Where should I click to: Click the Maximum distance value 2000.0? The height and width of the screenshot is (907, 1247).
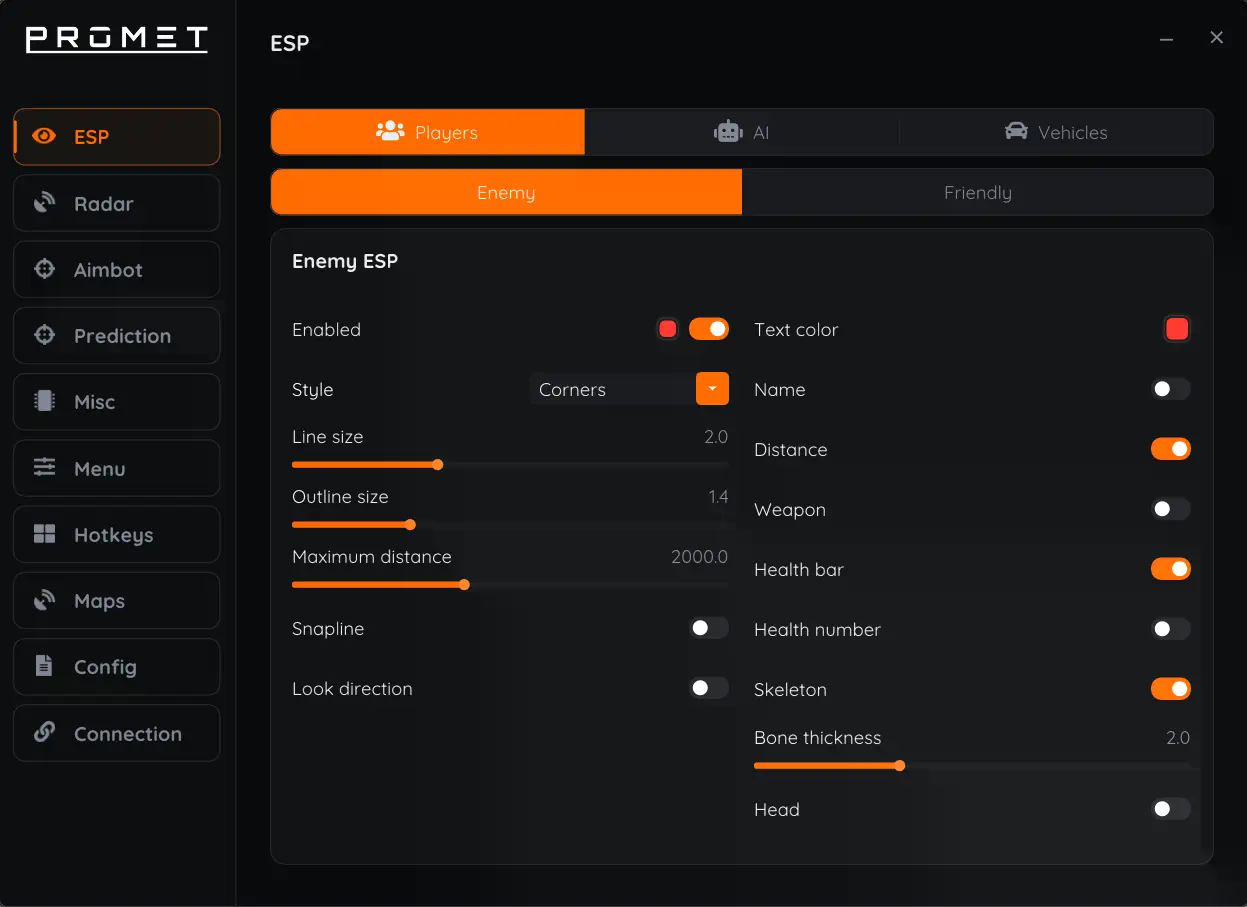click(699, 557)
